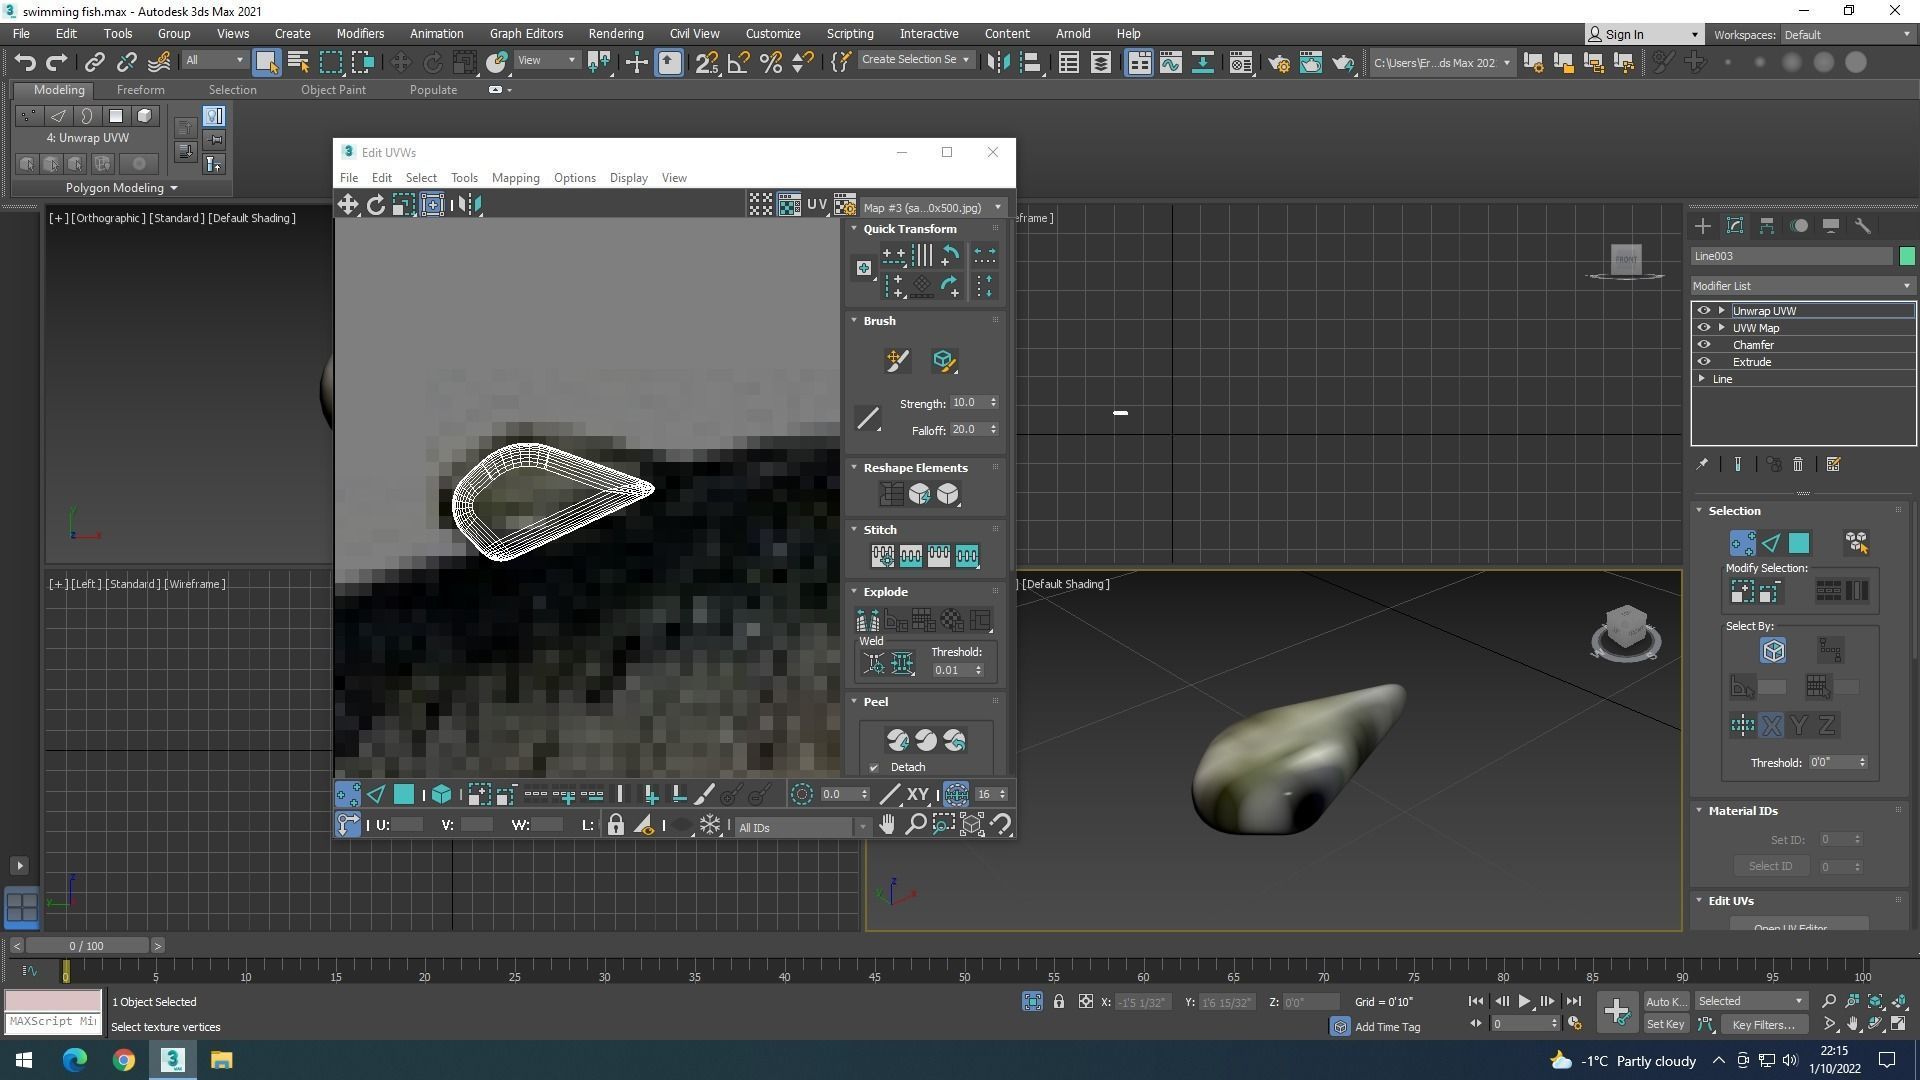Open the Graph Editors menu
This screenshot has width=1920, height=1080.
click(526, 34)
